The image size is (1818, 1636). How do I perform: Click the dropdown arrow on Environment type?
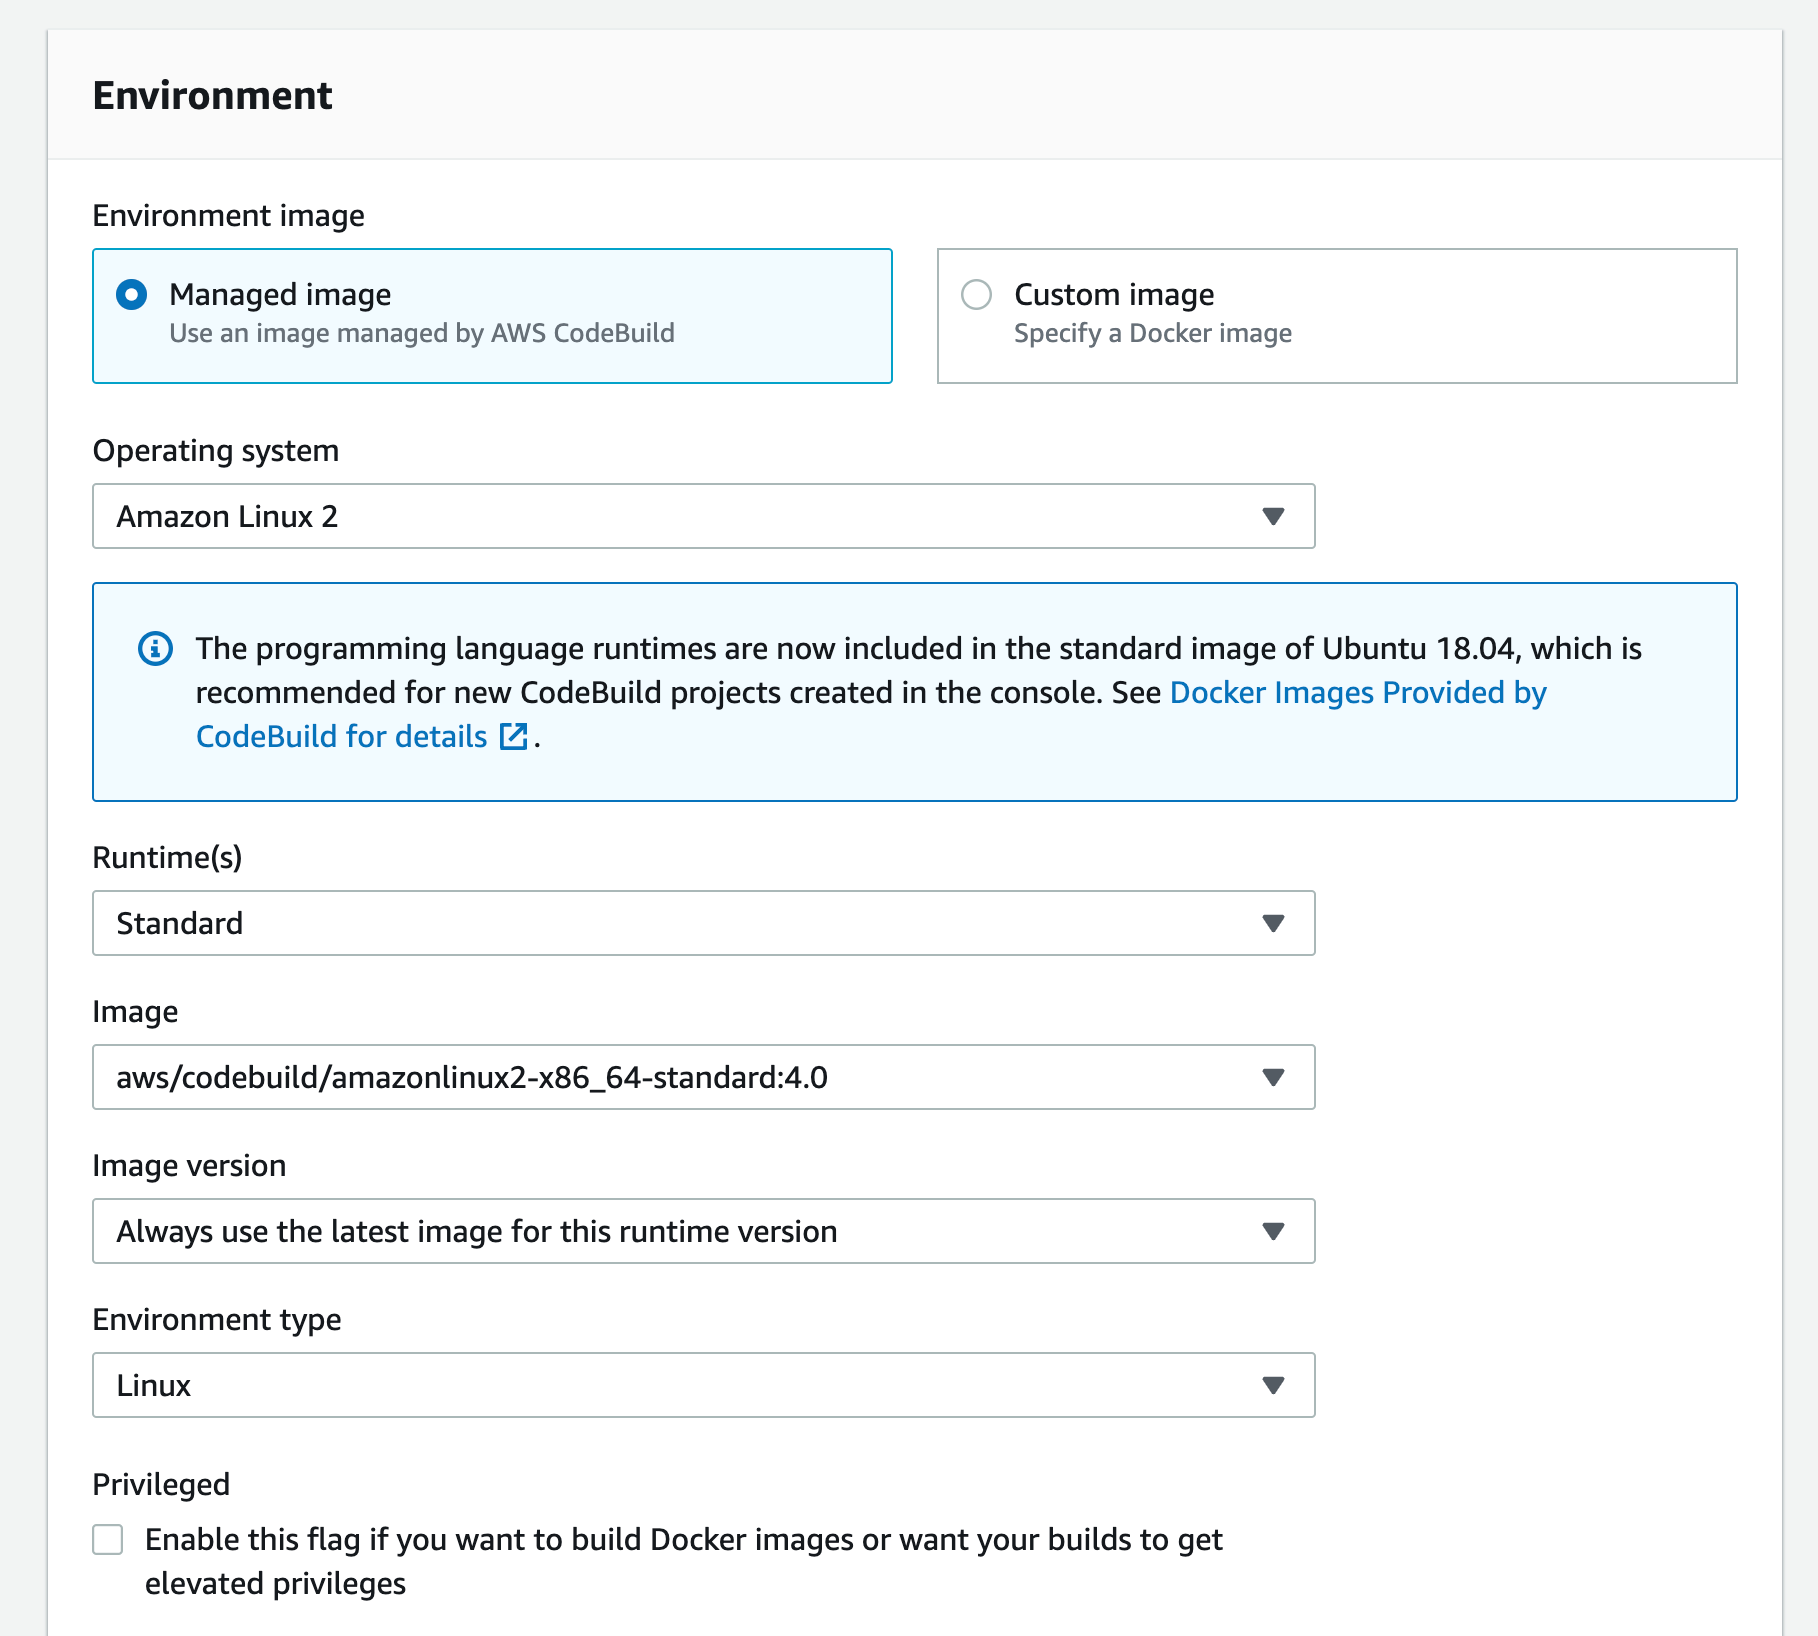tap(1272, 1385)
